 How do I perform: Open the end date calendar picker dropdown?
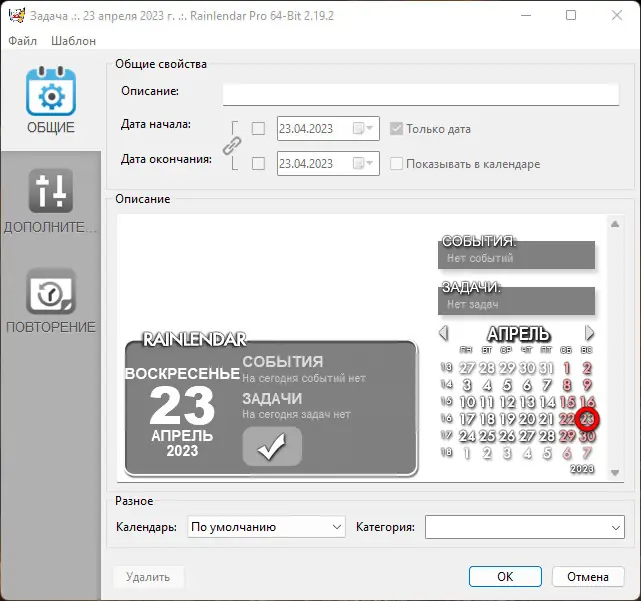coord(363,163)
